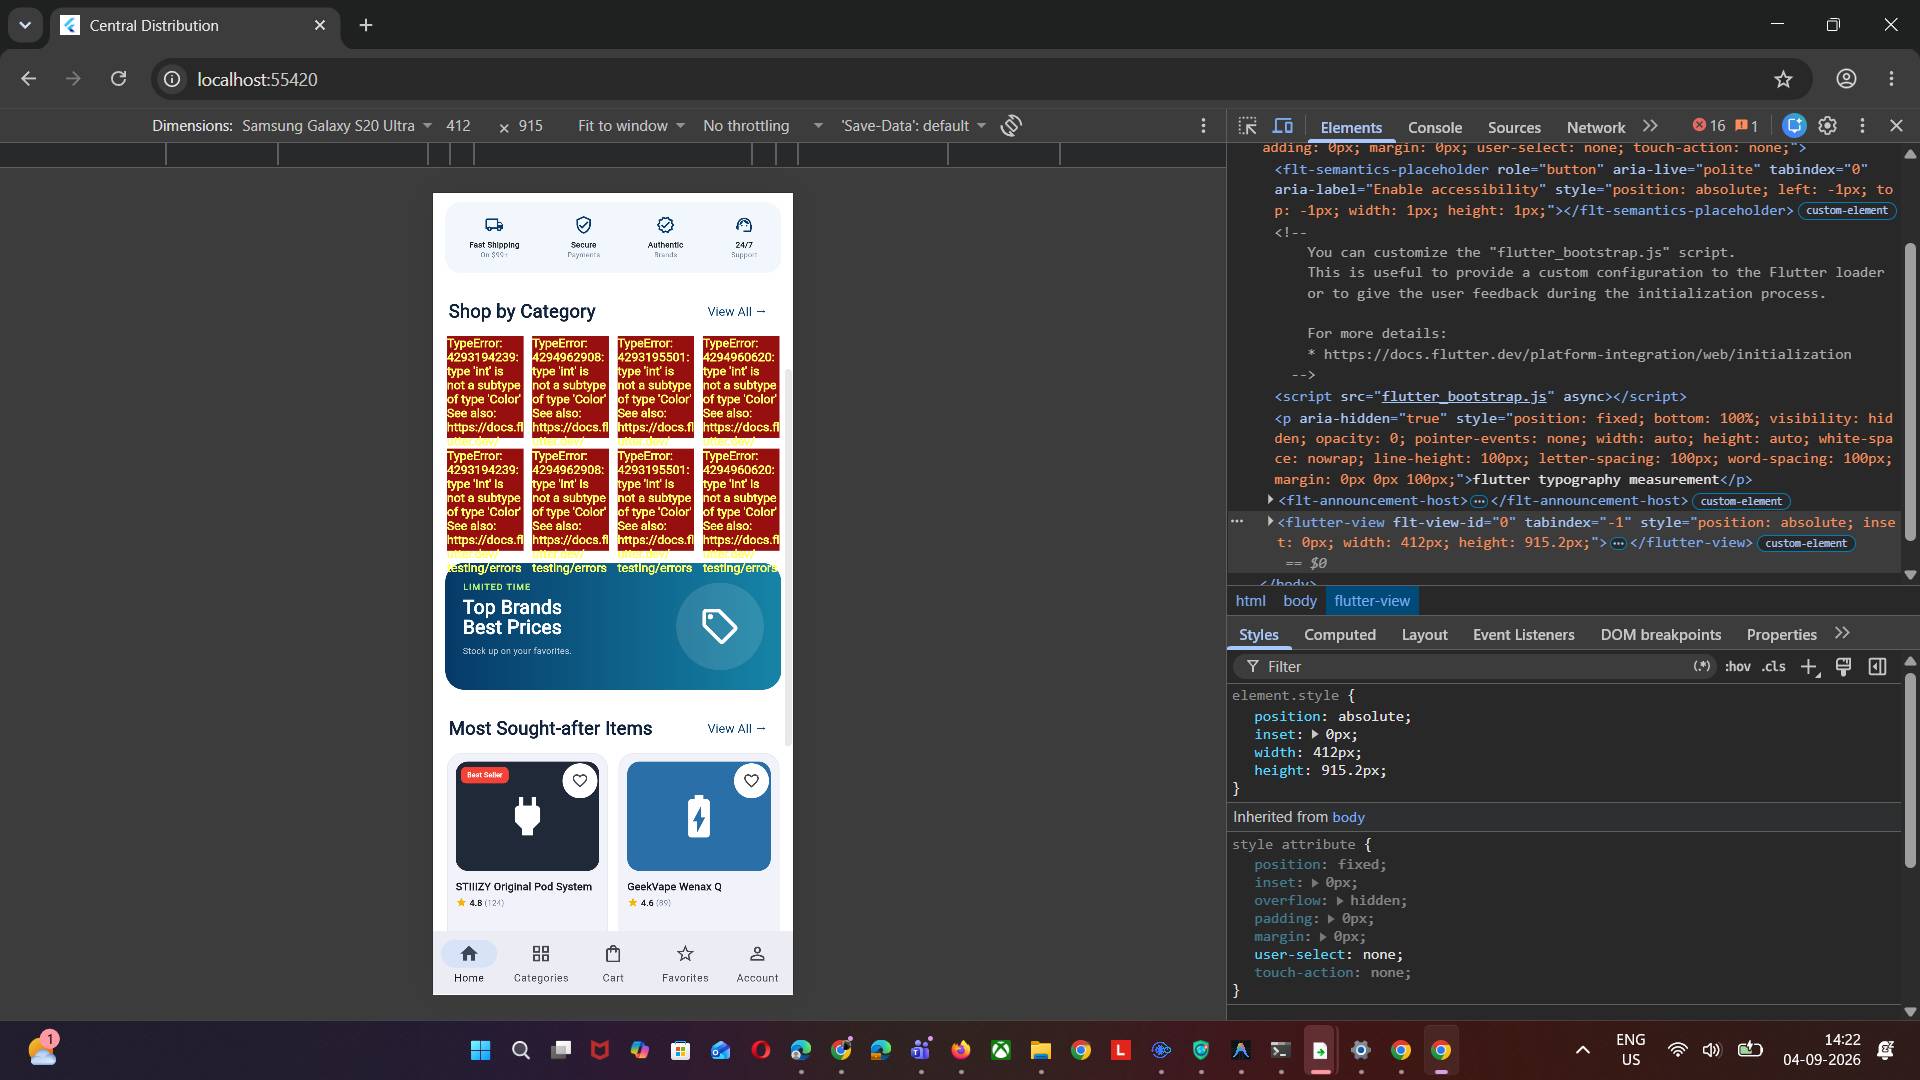Screen dimensions: 1920x1080
Task: Go to Account in bottom navigation
Action: tap(757, 963)
